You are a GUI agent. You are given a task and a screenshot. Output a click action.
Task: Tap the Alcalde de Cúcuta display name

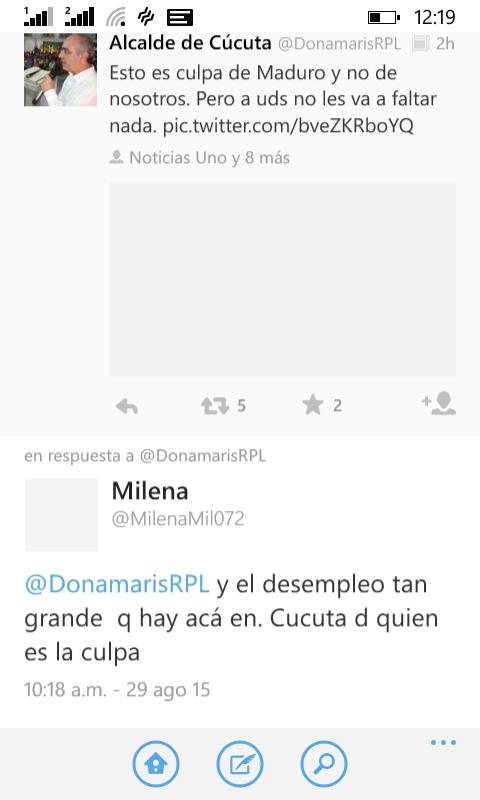[x=190, y=43]
